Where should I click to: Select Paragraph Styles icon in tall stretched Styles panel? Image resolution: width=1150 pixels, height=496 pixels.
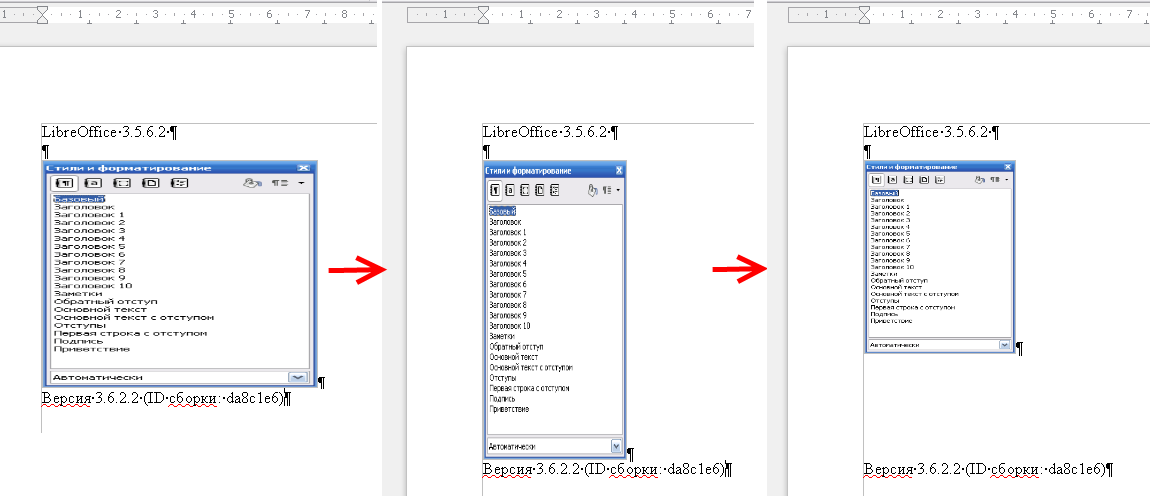(x=495, y=190)
